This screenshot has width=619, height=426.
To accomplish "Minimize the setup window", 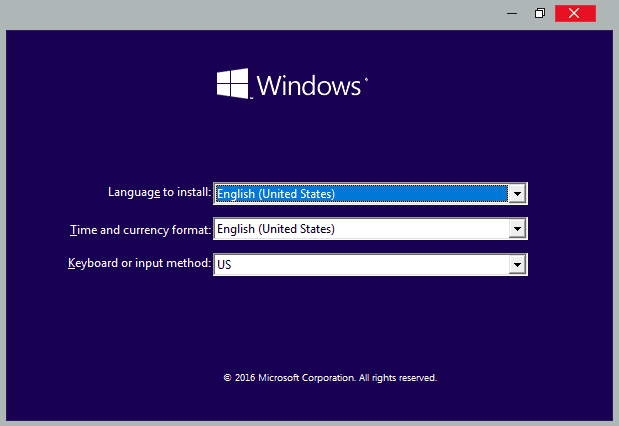I will [x=512, y=13].
